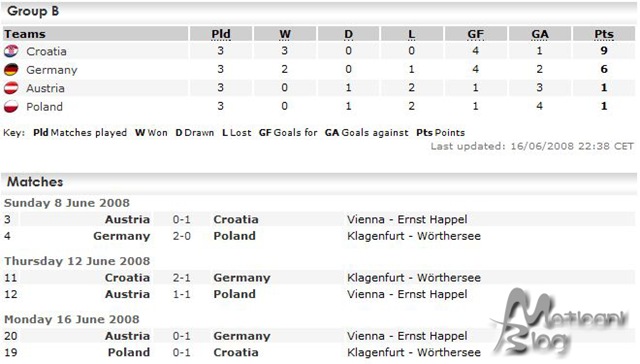Click the GA column header abbreviation
Screen dimensions: 640x364
pyautogui.click(x=540, y=34)
